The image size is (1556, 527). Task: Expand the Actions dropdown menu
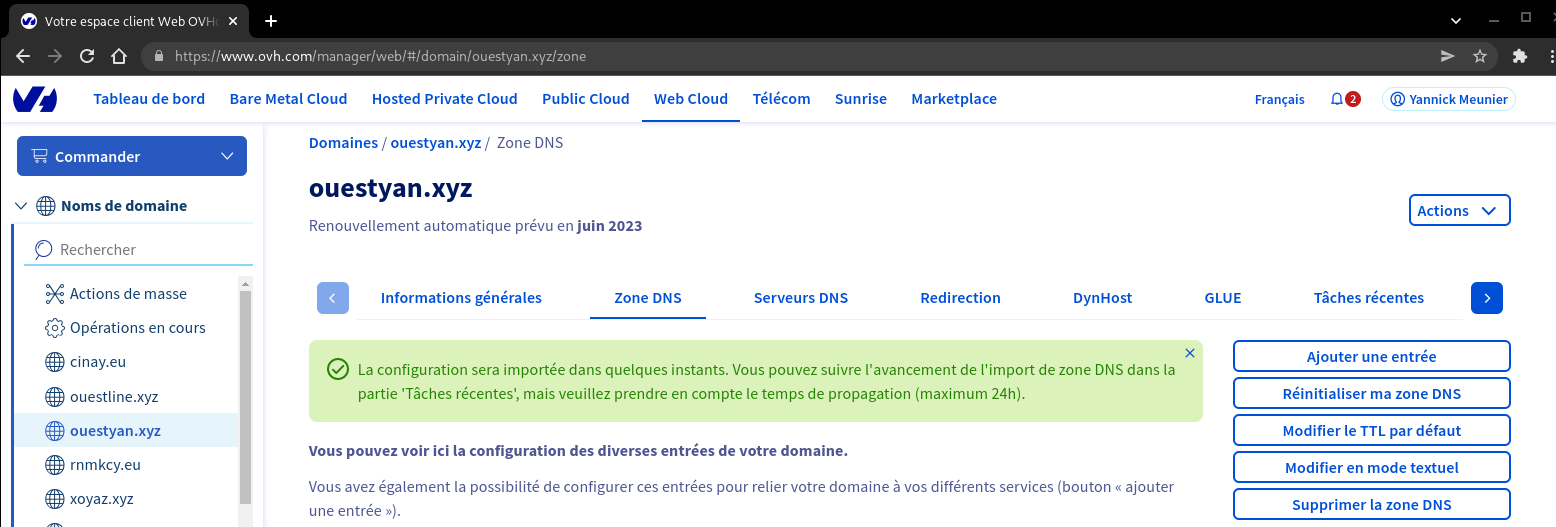point(1458,211)
